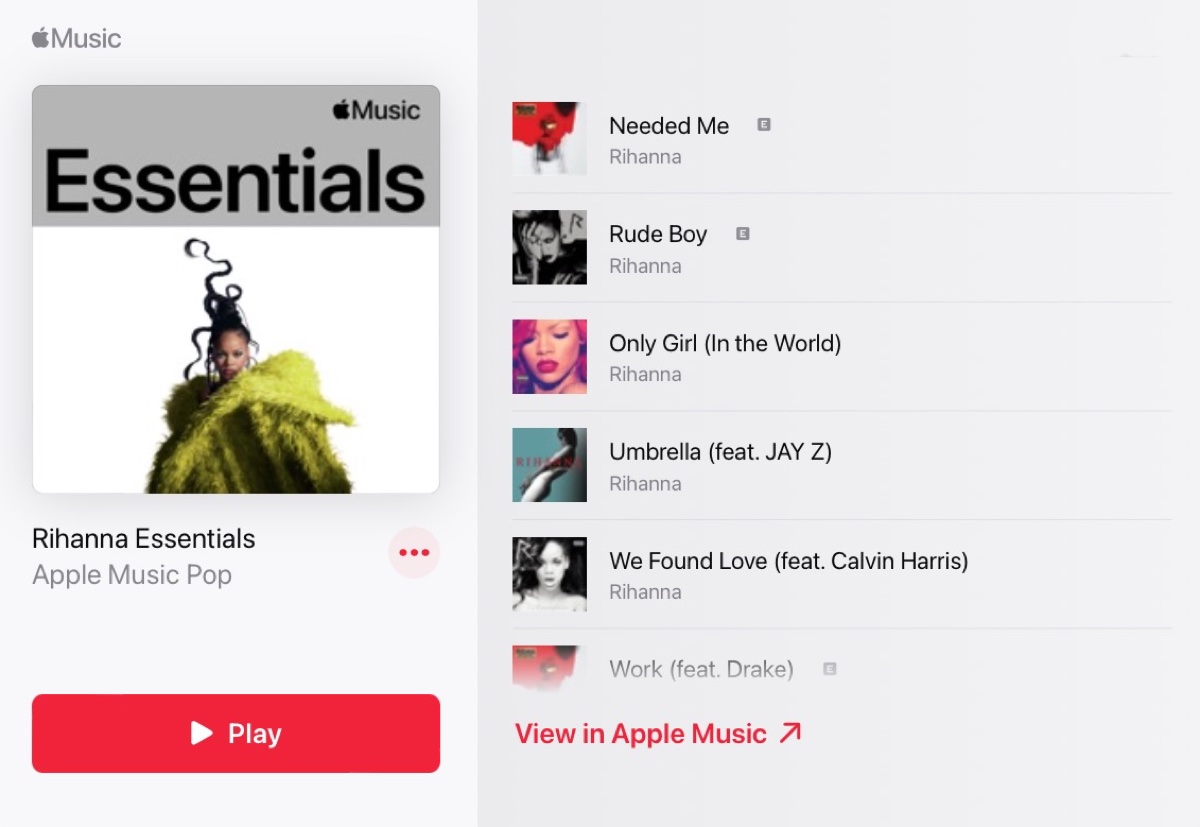Click the We Found Love album thumbnail

549,574
